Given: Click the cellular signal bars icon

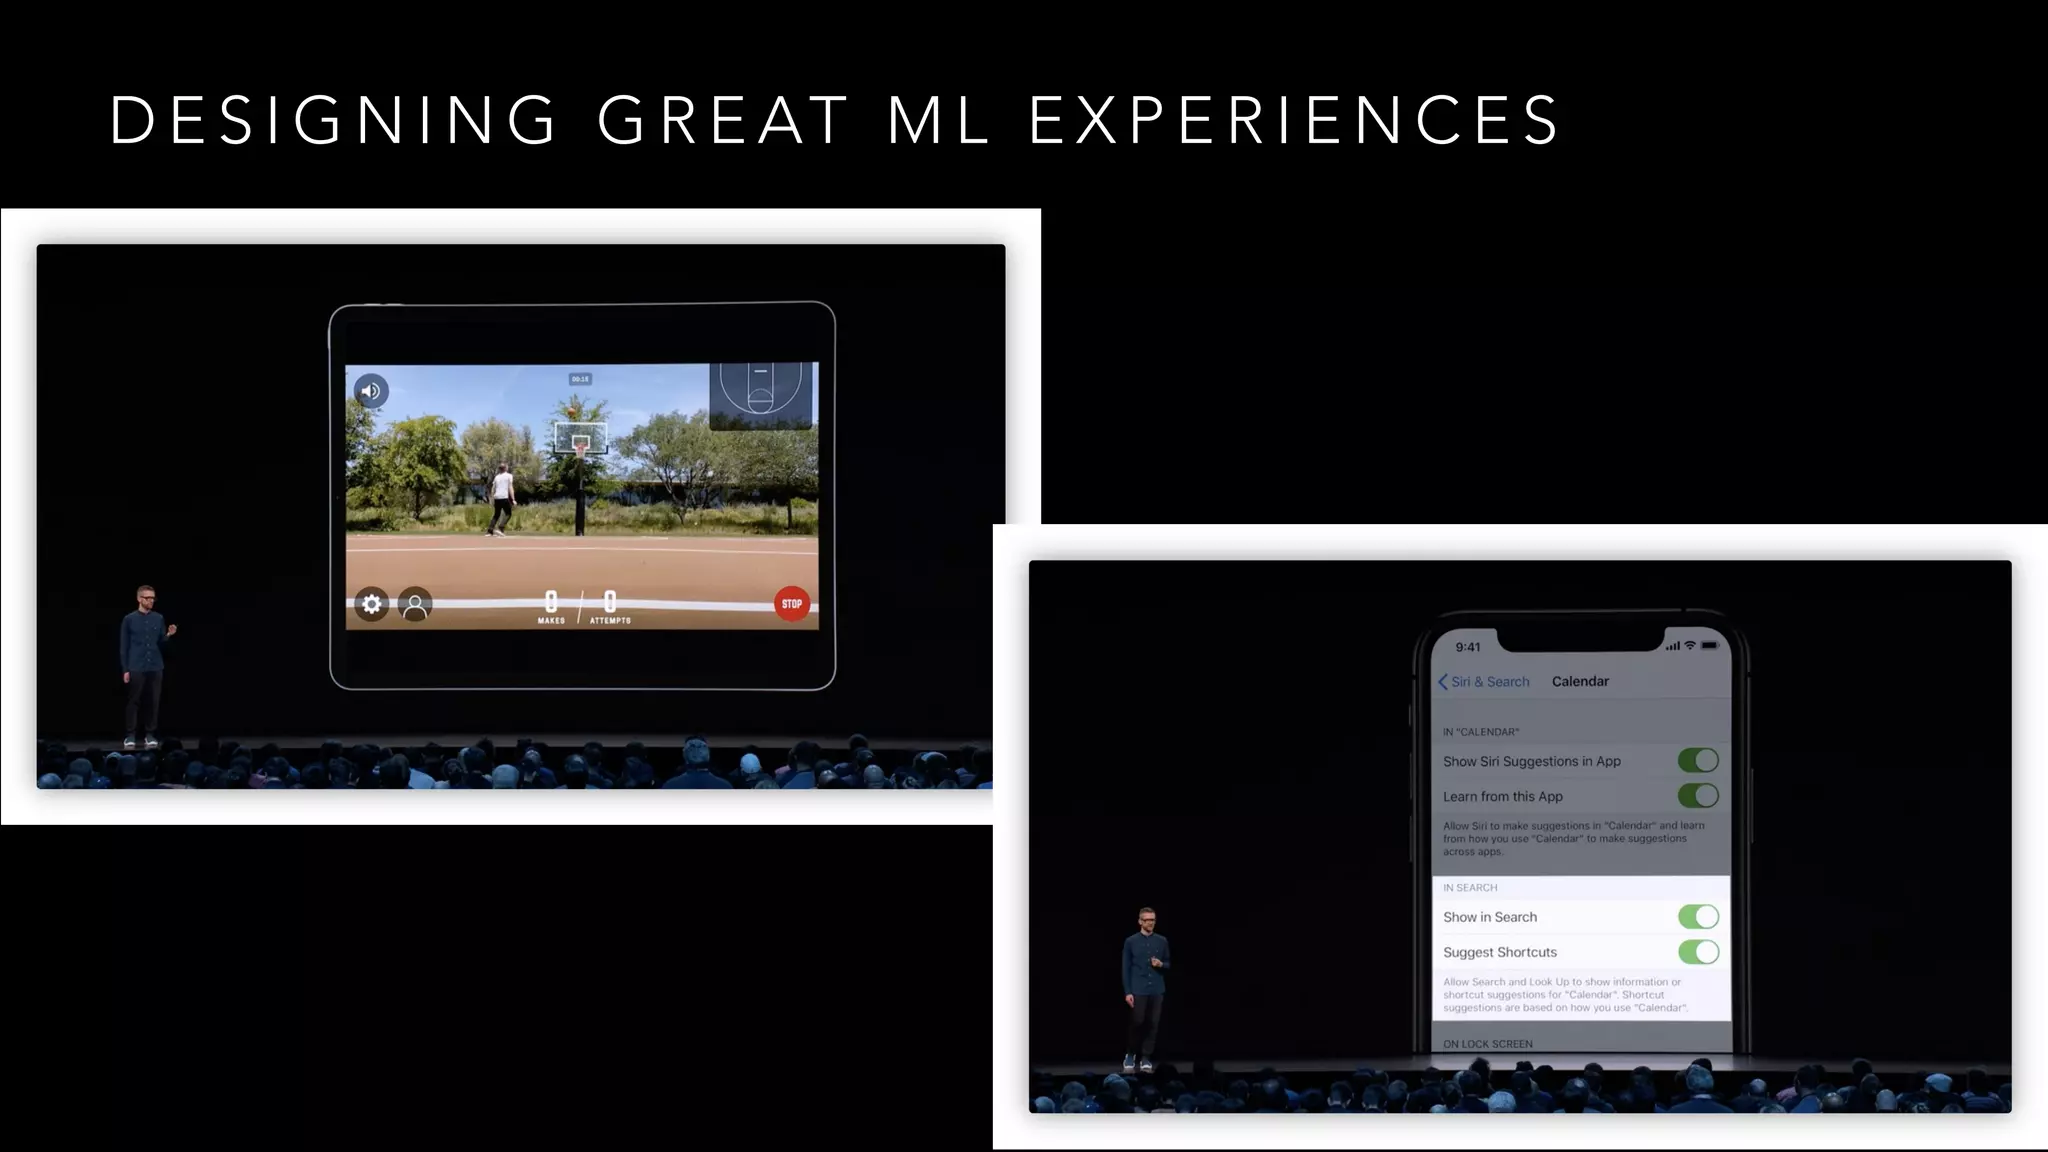Looking at the screenshot, I should point(1672,647).
